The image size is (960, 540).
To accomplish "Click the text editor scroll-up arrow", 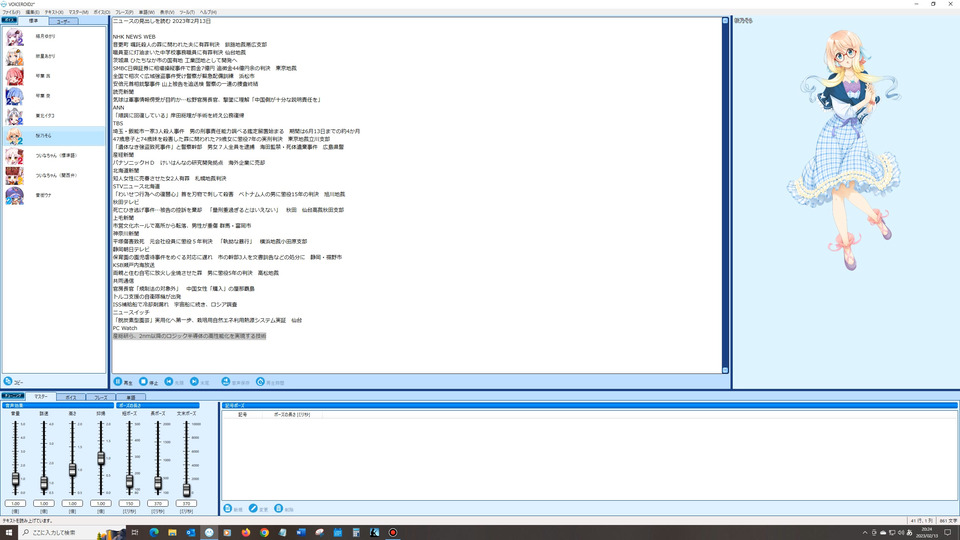I will pos(726,21).
